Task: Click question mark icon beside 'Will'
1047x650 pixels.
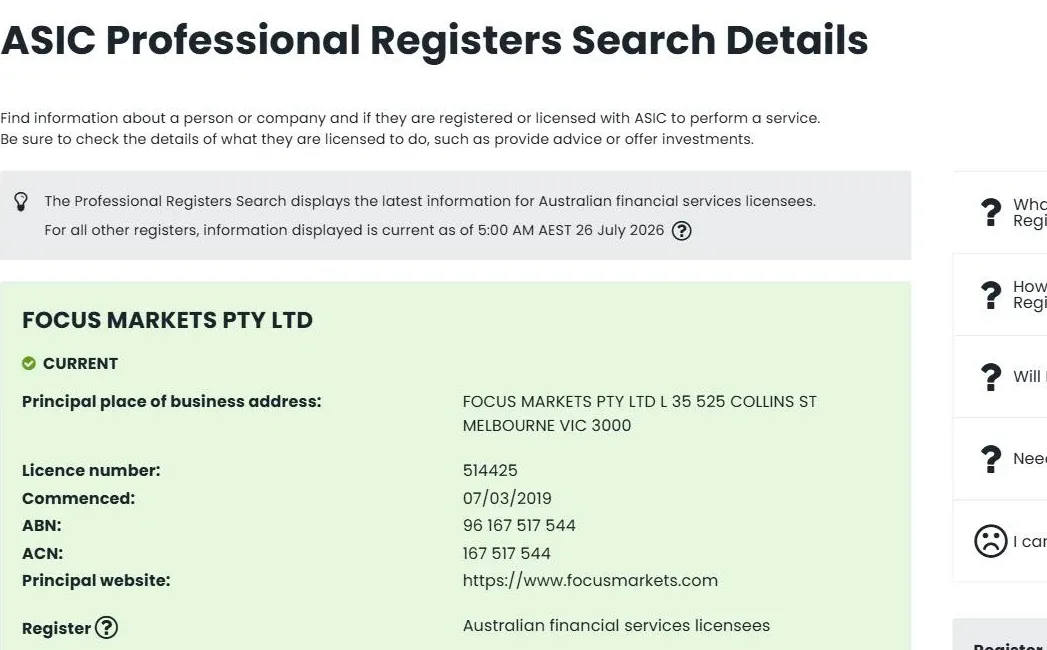Action: tap(991, 377)
